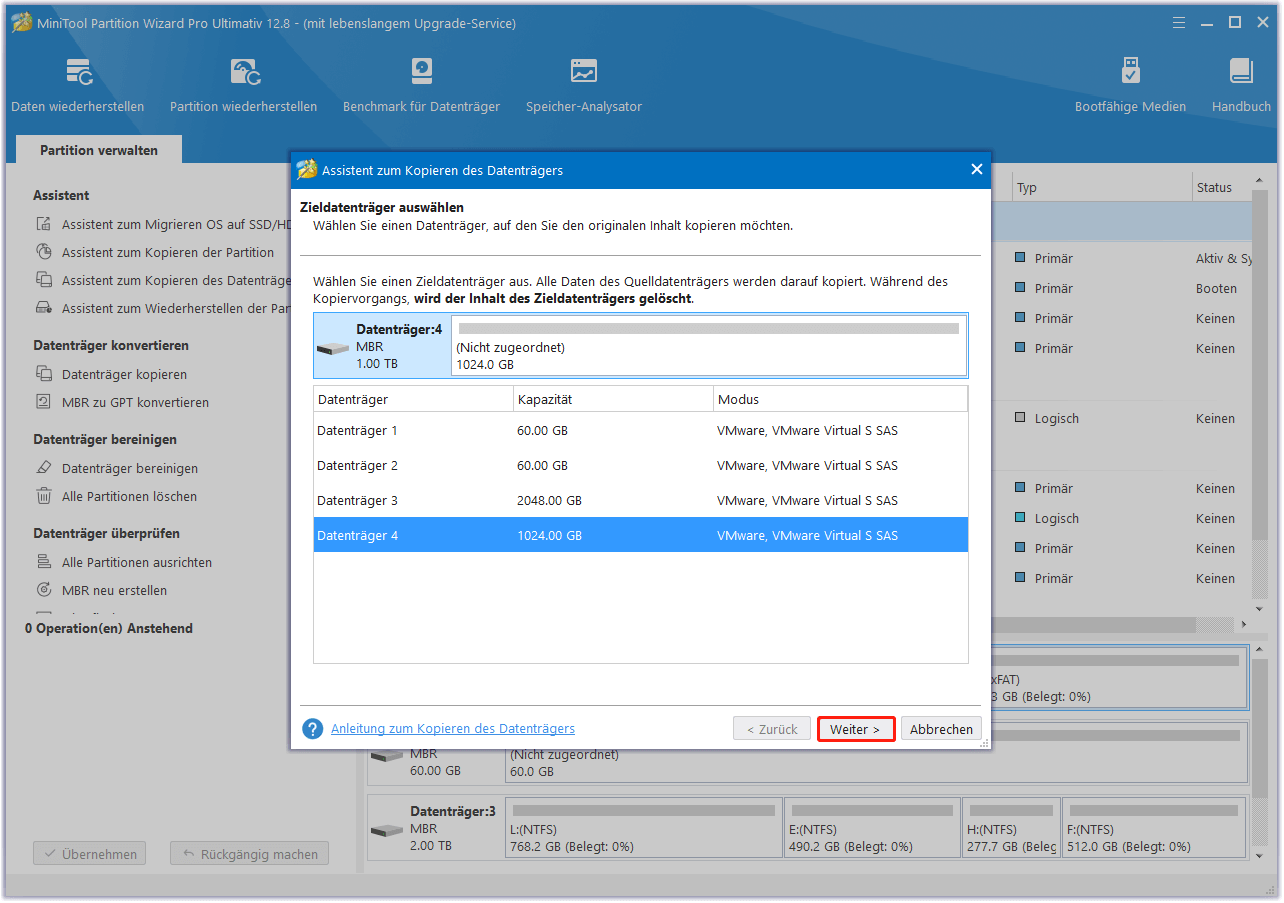Open Anleitung zum Kopieren des Datenträgers link
The image size is (1284, 903).
point(453,729)
